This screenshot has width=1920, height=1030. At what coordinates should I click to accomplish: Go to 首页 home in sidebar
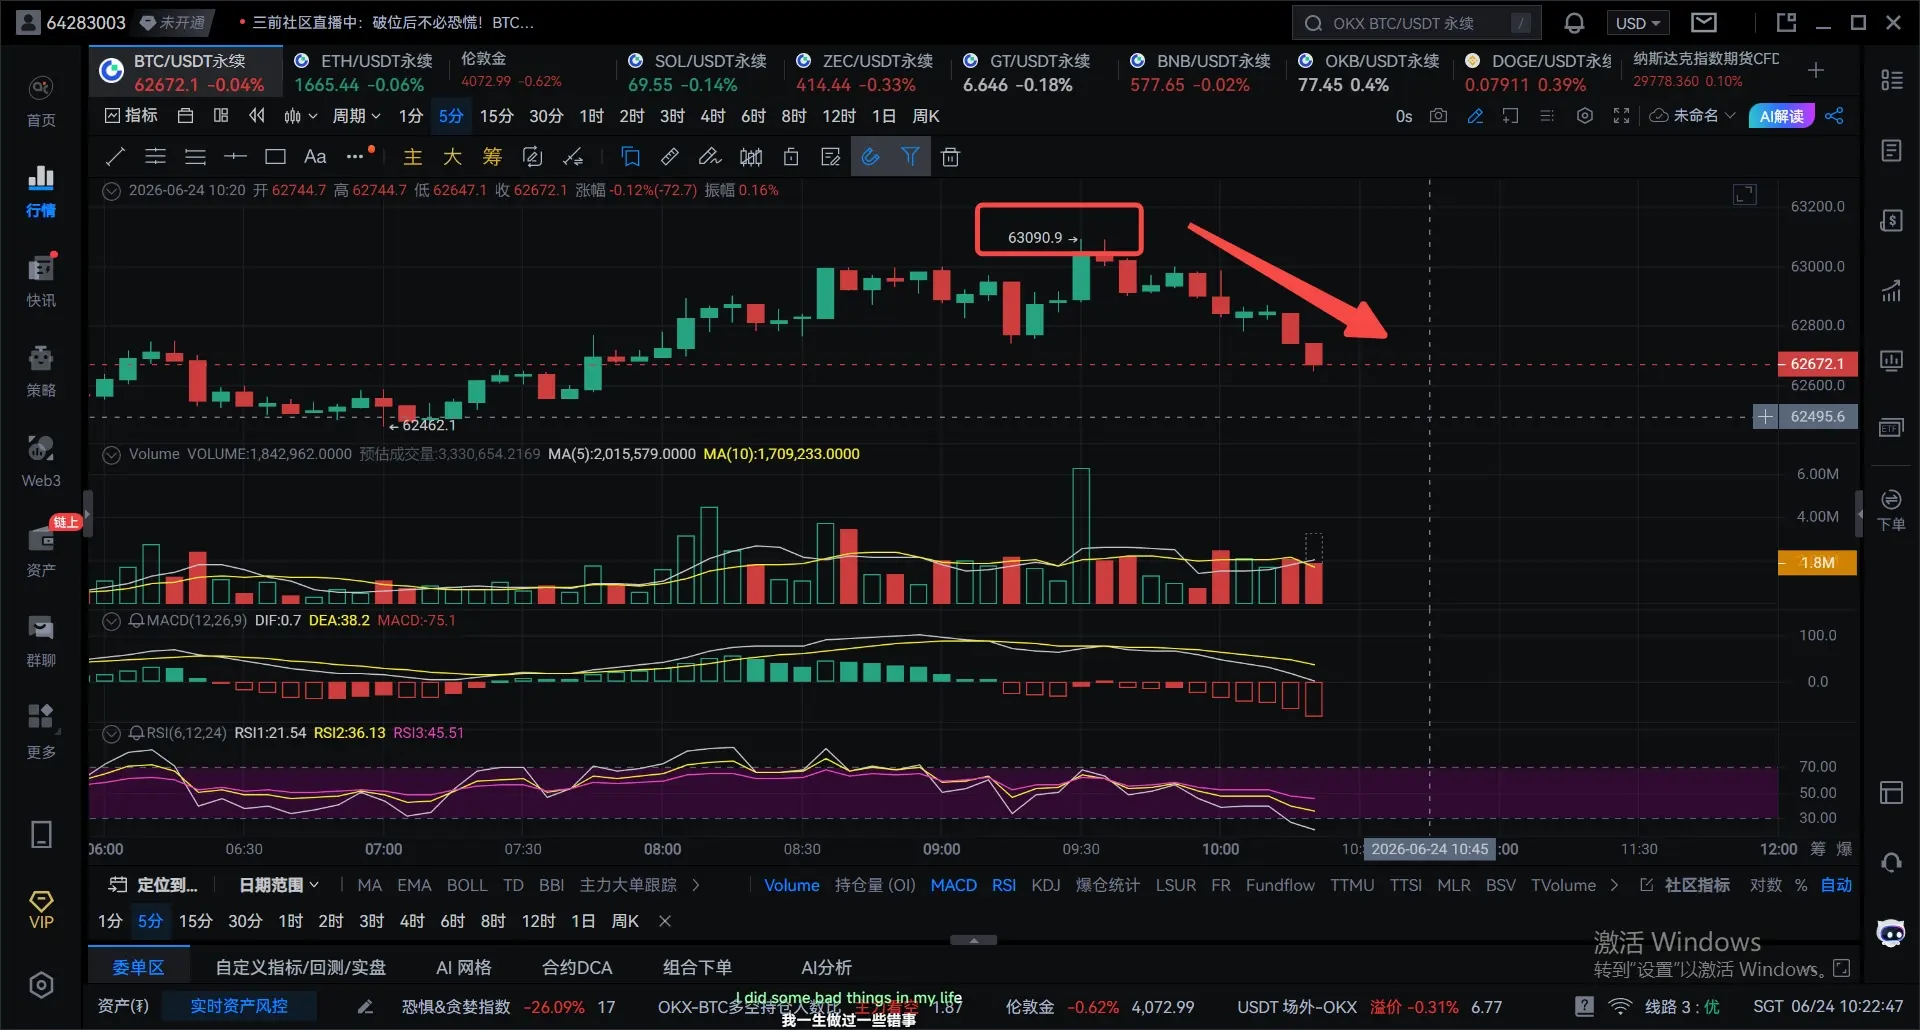[41, 101]
